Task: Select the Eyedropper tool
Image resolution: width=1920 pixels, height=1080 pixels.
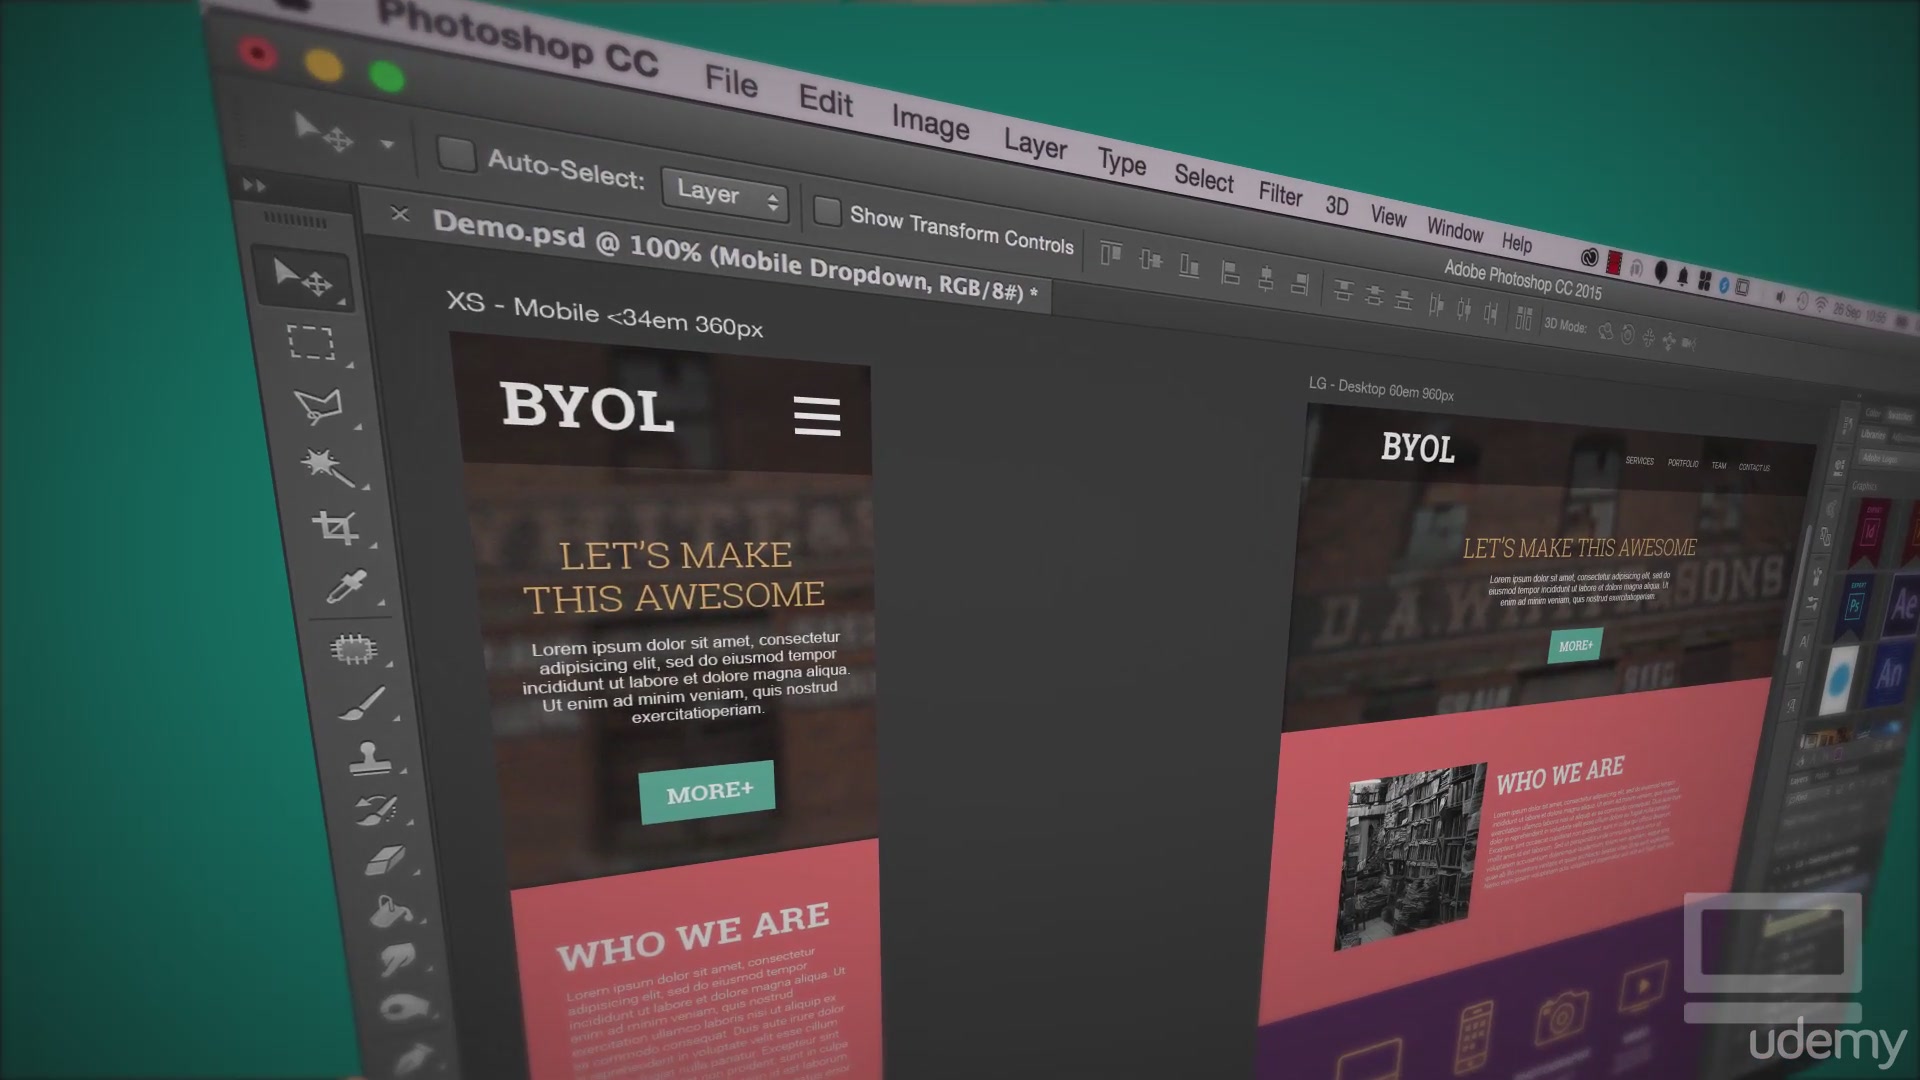Action: click(345, 587)
